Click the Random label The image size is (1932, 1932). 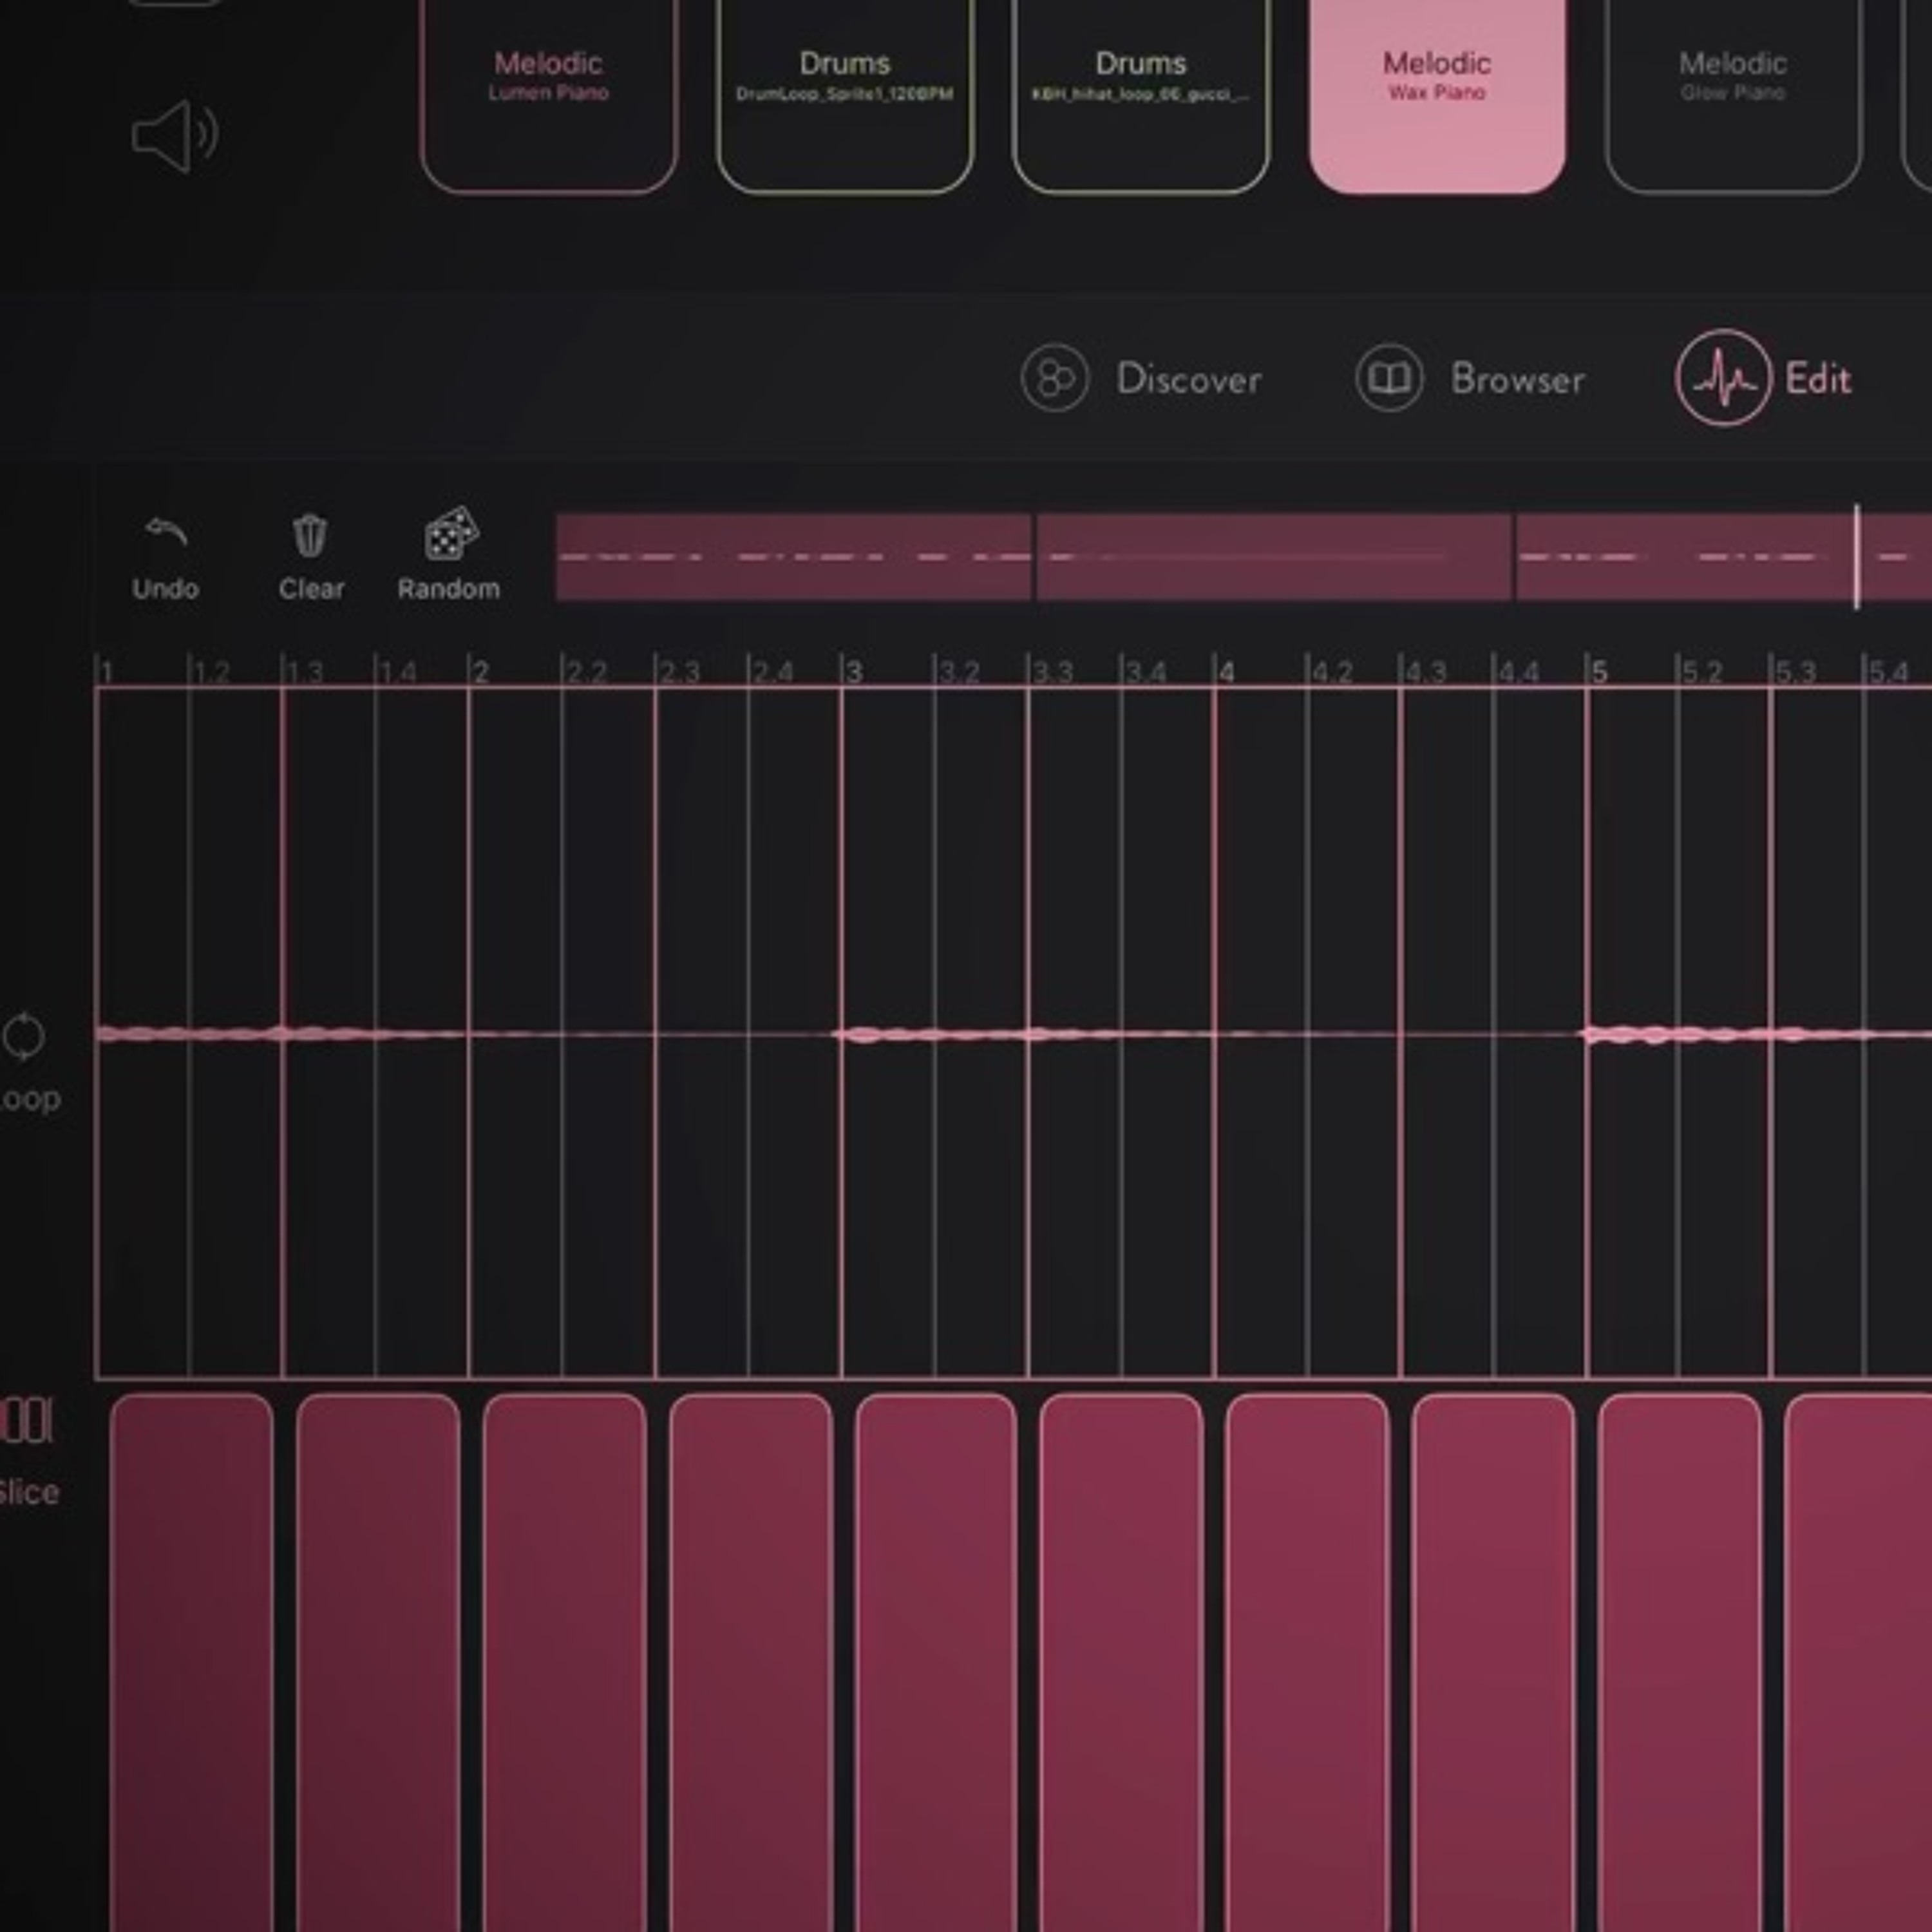449,589
